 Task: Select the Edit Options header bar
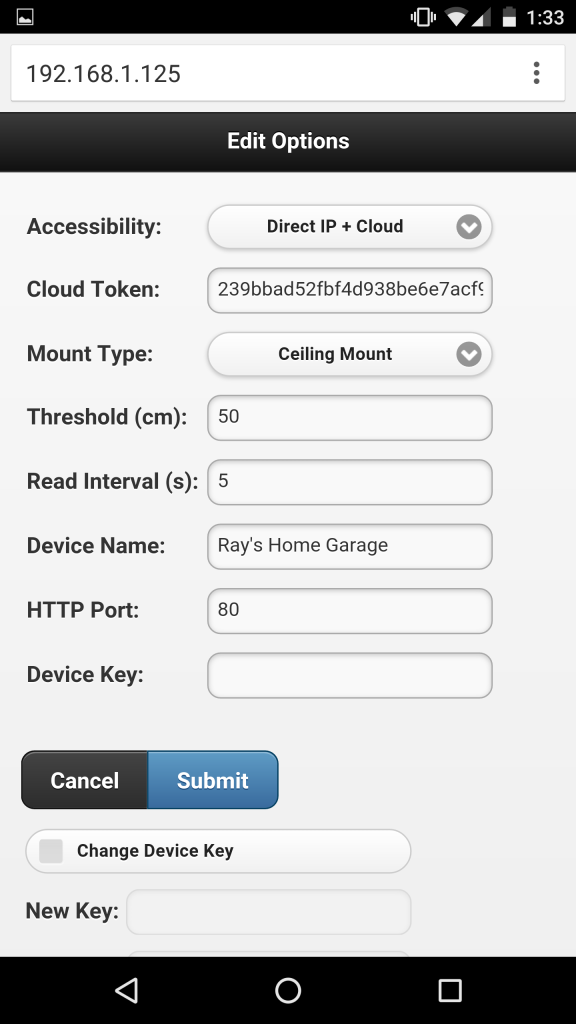pos(288,141)
